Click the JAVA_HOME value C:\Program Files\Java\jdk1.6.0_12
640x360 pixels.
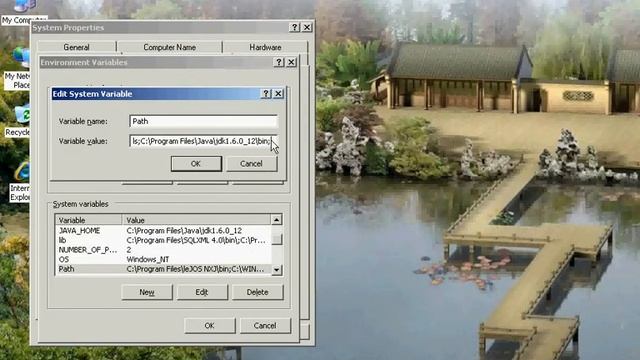[184, 231]
